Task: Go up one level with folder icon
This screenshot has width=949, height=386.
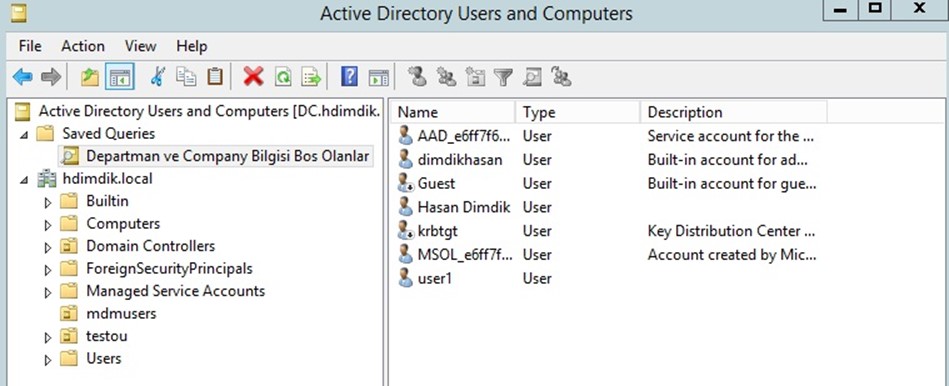Action: tap(90, 77)
